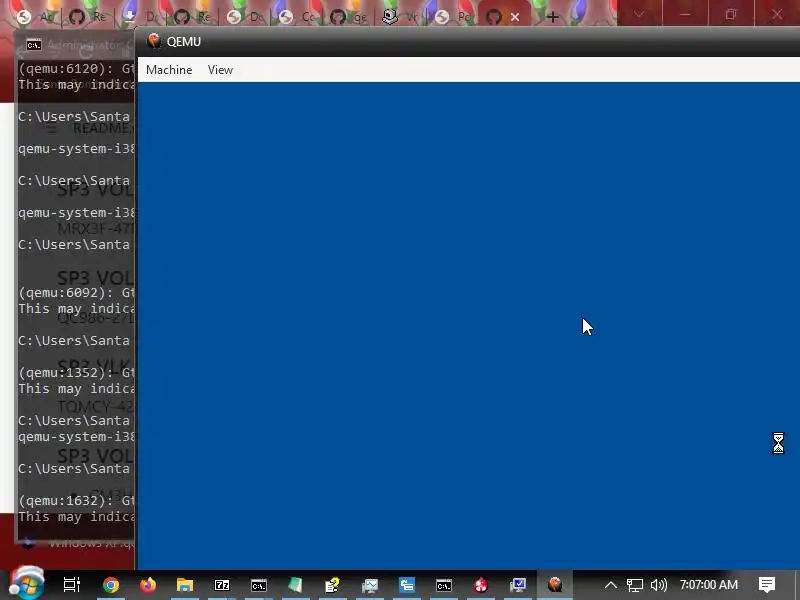Open network status tray icon

click(x=635, y=585)
